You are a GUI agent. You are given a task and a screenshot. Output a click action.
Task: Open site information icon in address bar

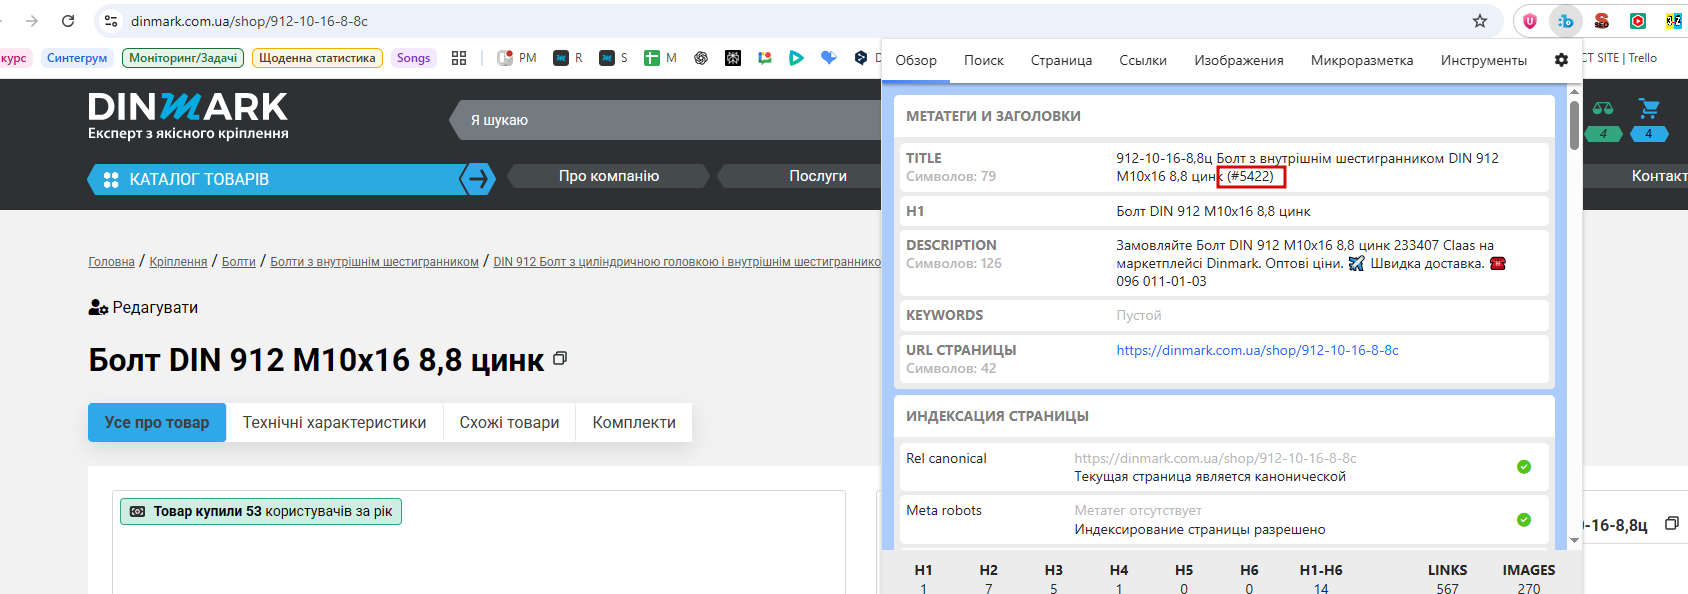click(x=111, y=21)
